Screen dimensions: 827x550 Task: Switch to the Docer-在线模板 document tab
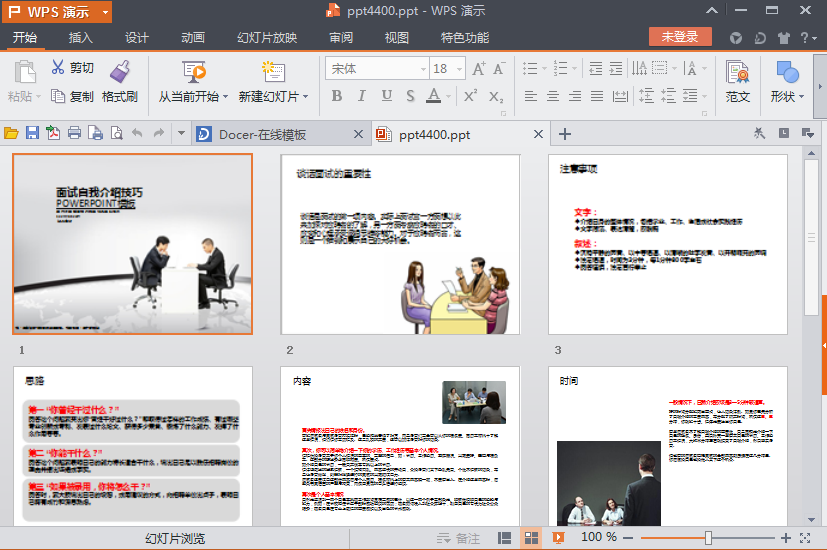[262, 134]
